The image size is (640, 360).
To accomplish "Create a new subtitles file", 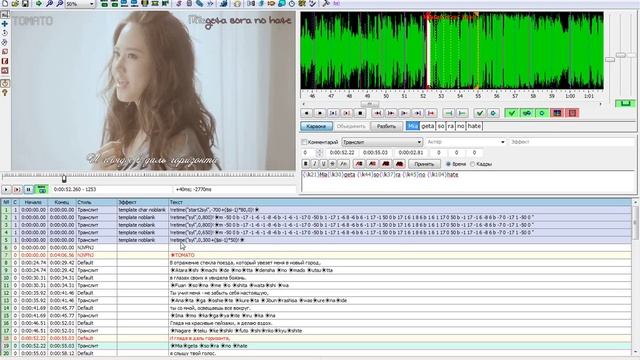I will pyautogui.click(x=5, y=4).
